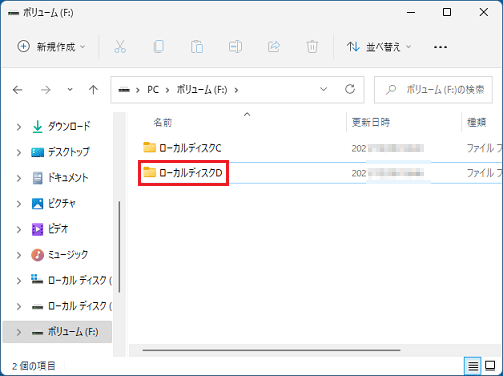Click the type cell of ローカルディスクC row
The width and height of the screenshot is (503, 376).
click(484, 148)
